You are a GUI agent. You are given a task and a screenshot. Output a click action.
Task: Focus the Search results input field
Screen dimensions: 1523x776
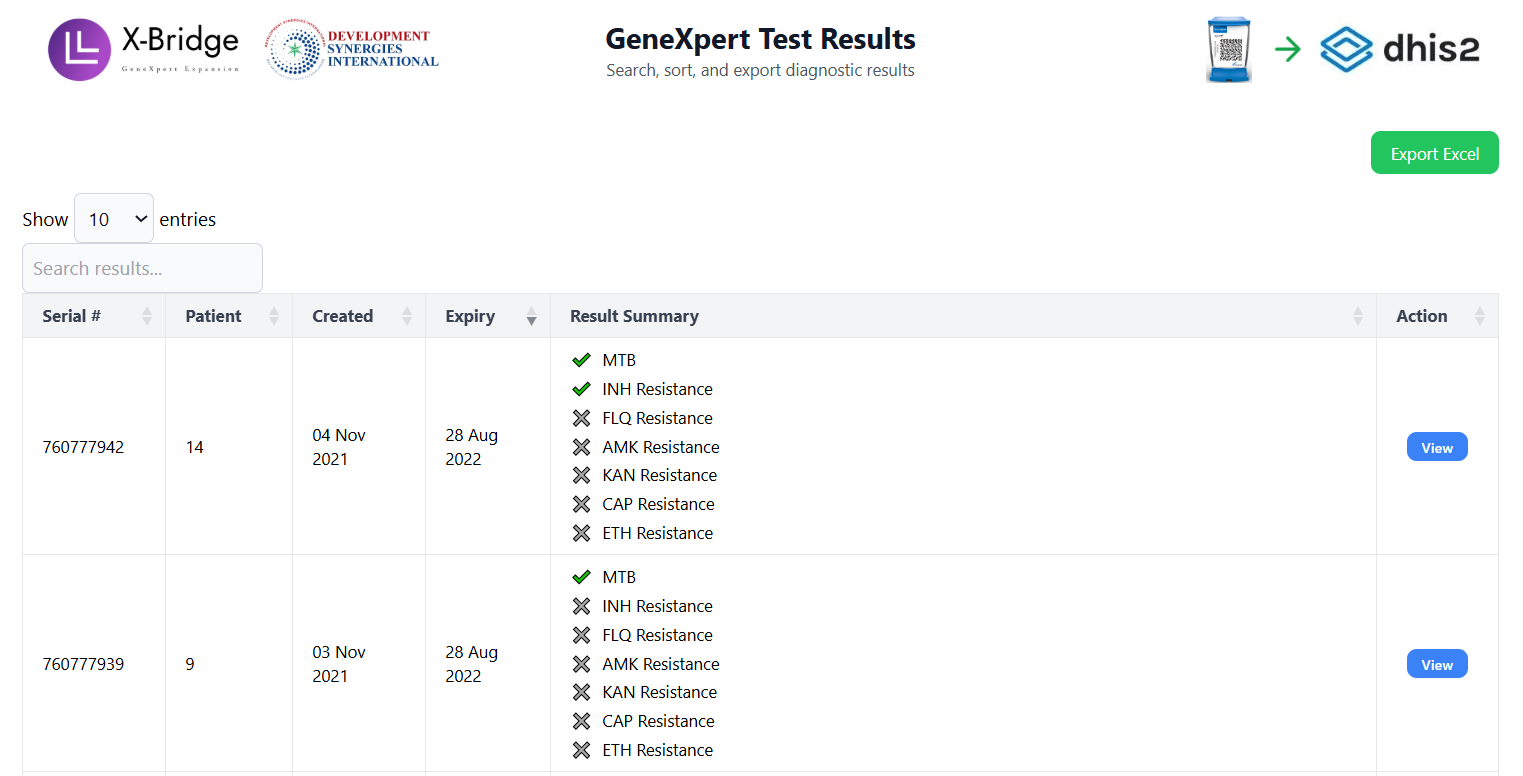point(142,268)
